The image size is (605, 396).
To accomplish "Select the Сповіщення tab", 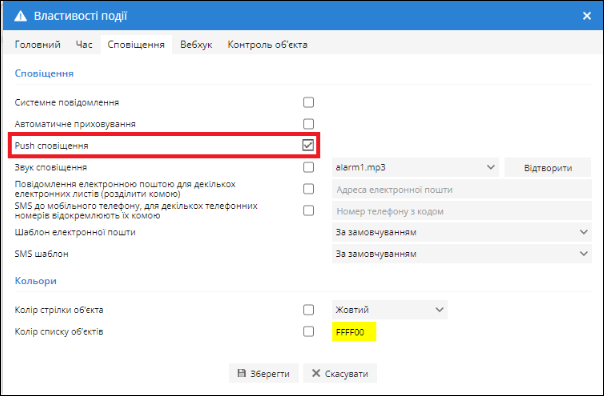I will click(x=136, y=45).
